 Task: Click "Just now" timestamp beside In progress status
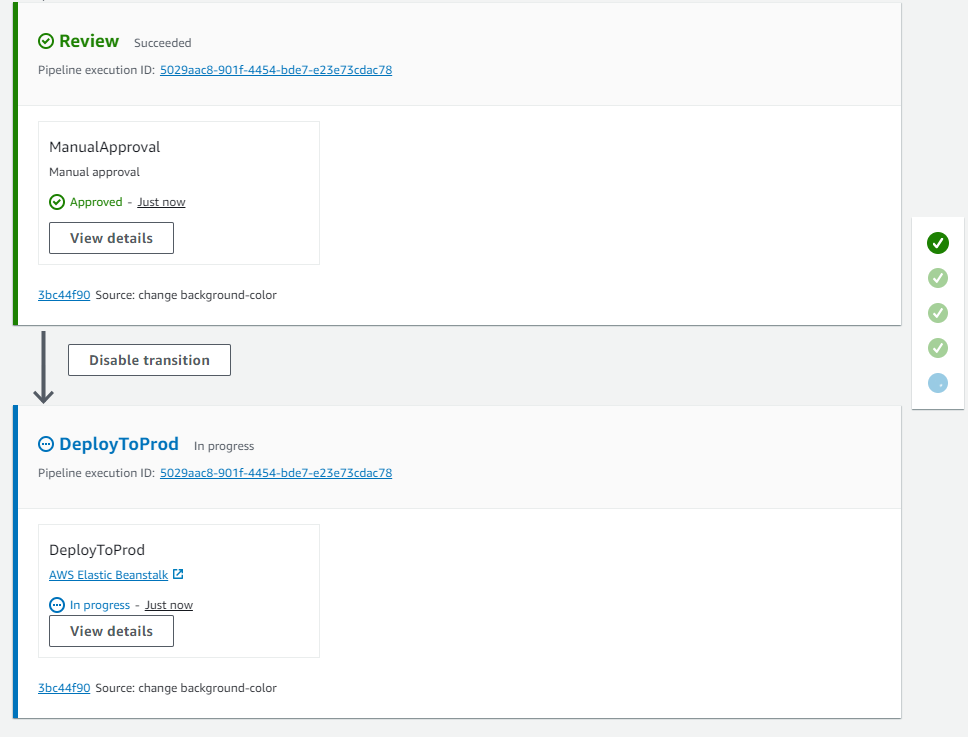[168, 605]
